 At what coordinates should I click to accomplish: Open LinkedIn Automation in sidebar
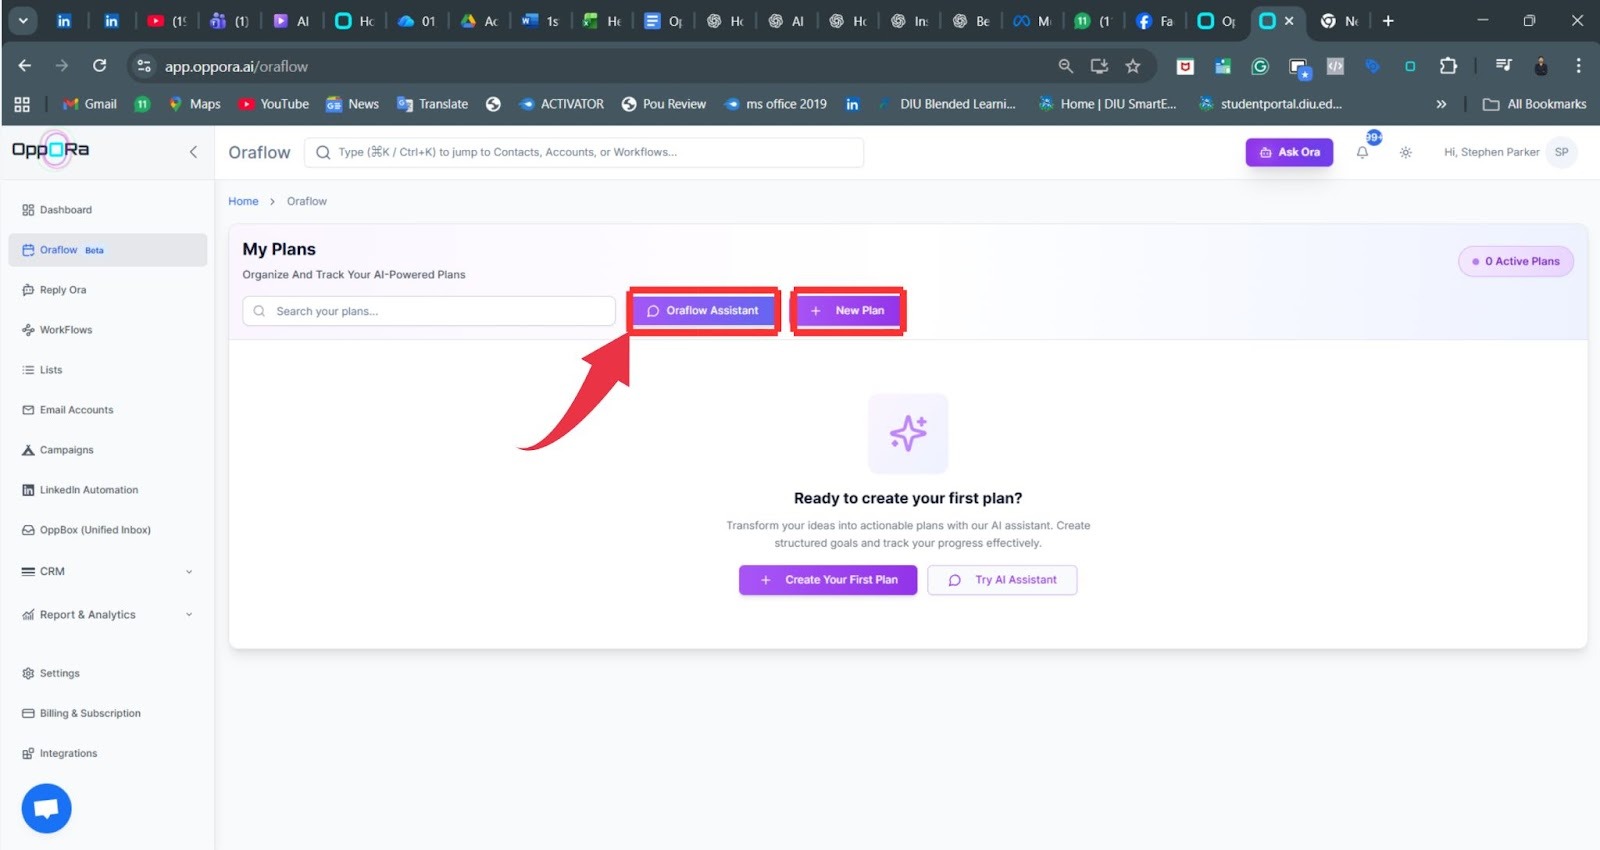point(88,490)
